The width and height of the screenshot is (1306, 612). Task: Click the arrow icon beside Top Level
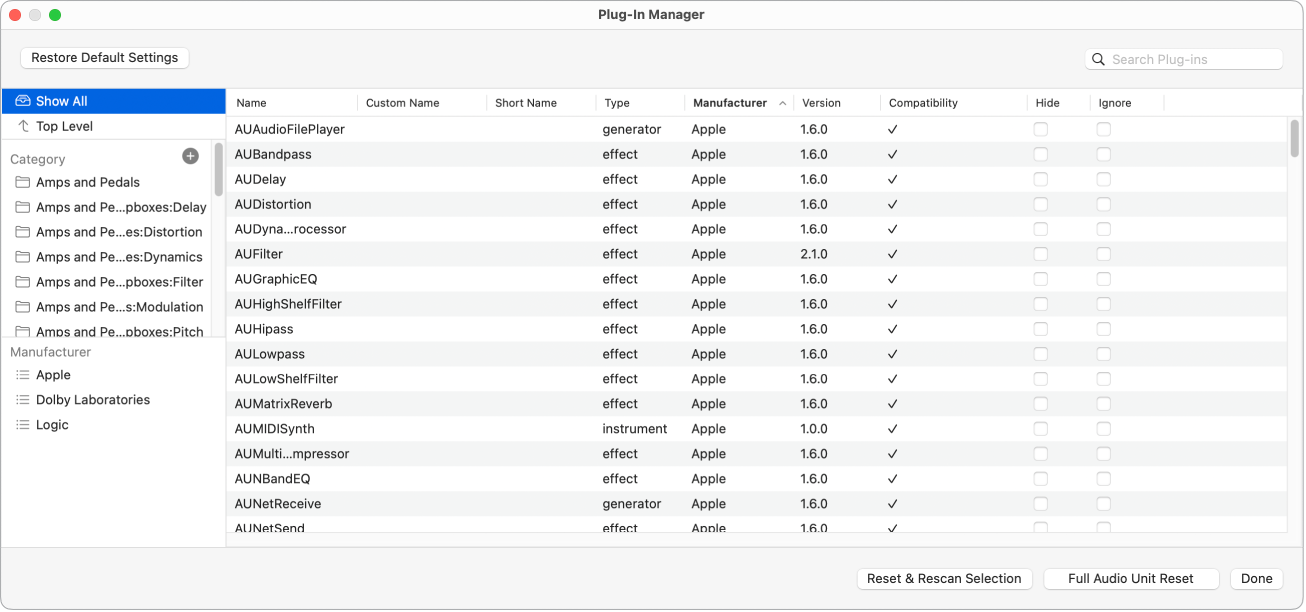[22, 126]
